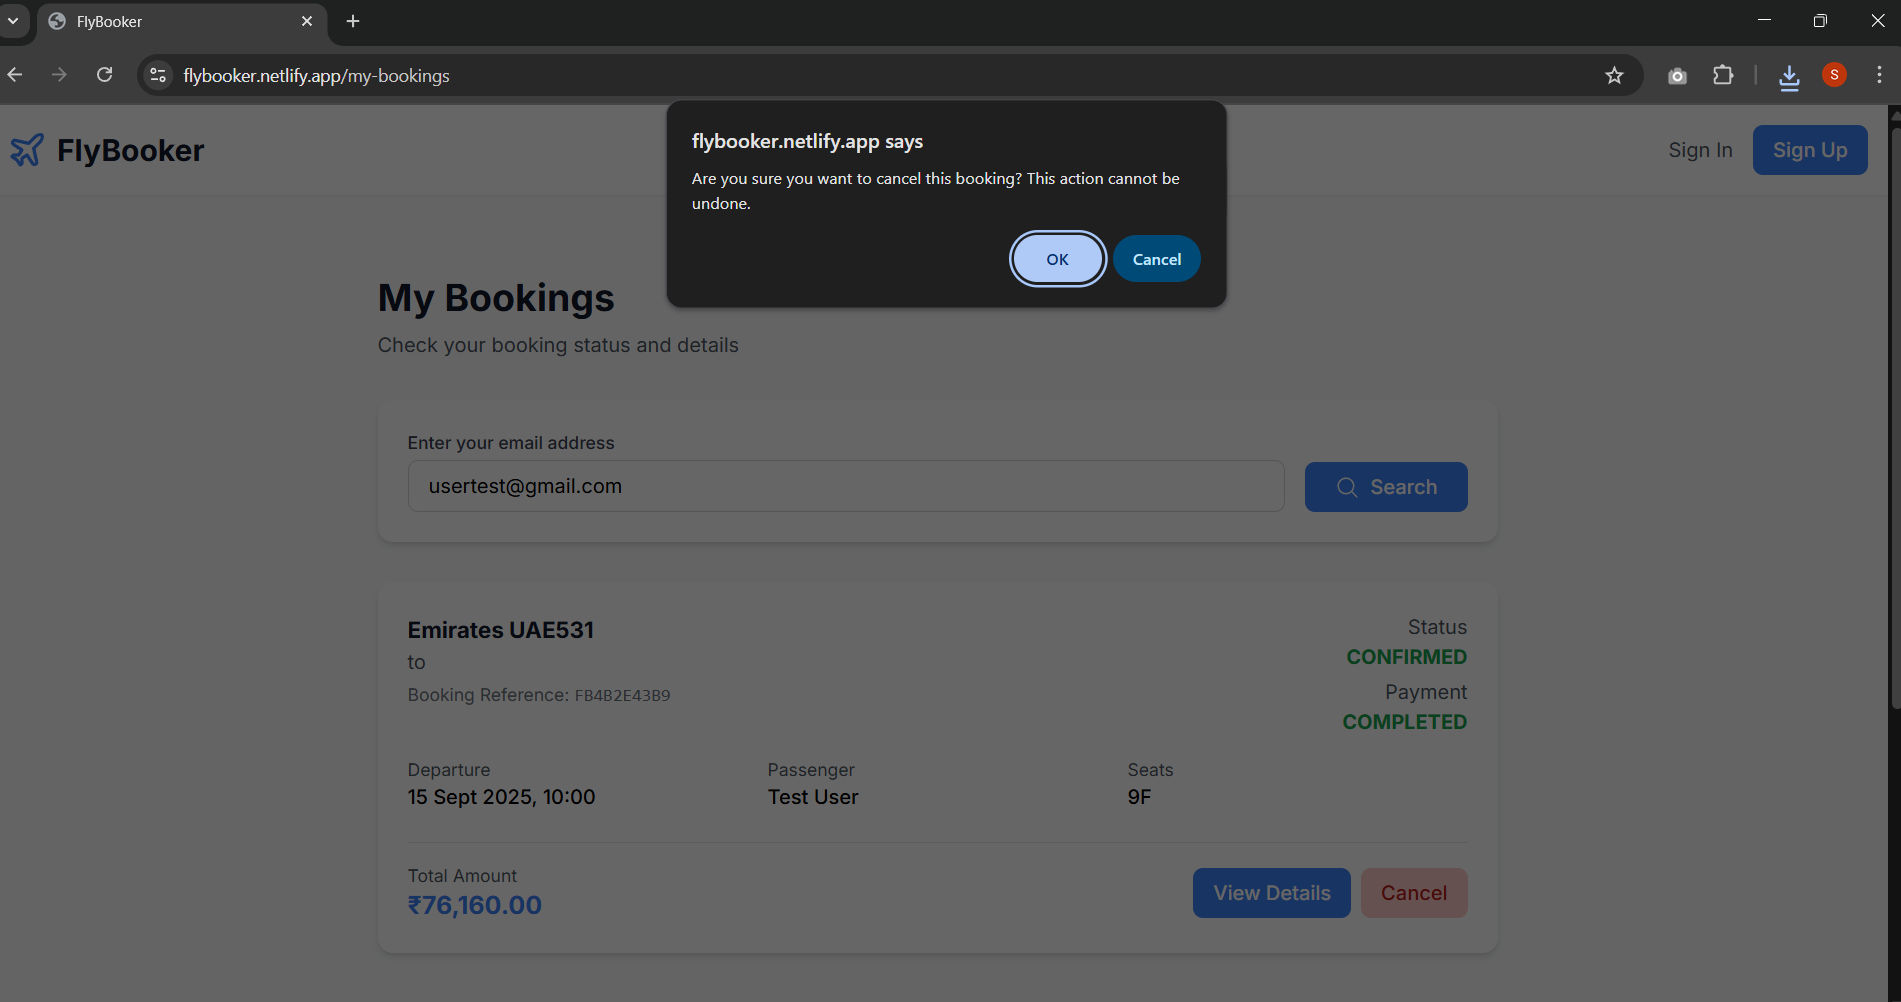Image resolution: width=1901 pixels, height=1002 pixels.
Task: Open Sign In on FlyBooker
Action: click(x=1700, y=149)
